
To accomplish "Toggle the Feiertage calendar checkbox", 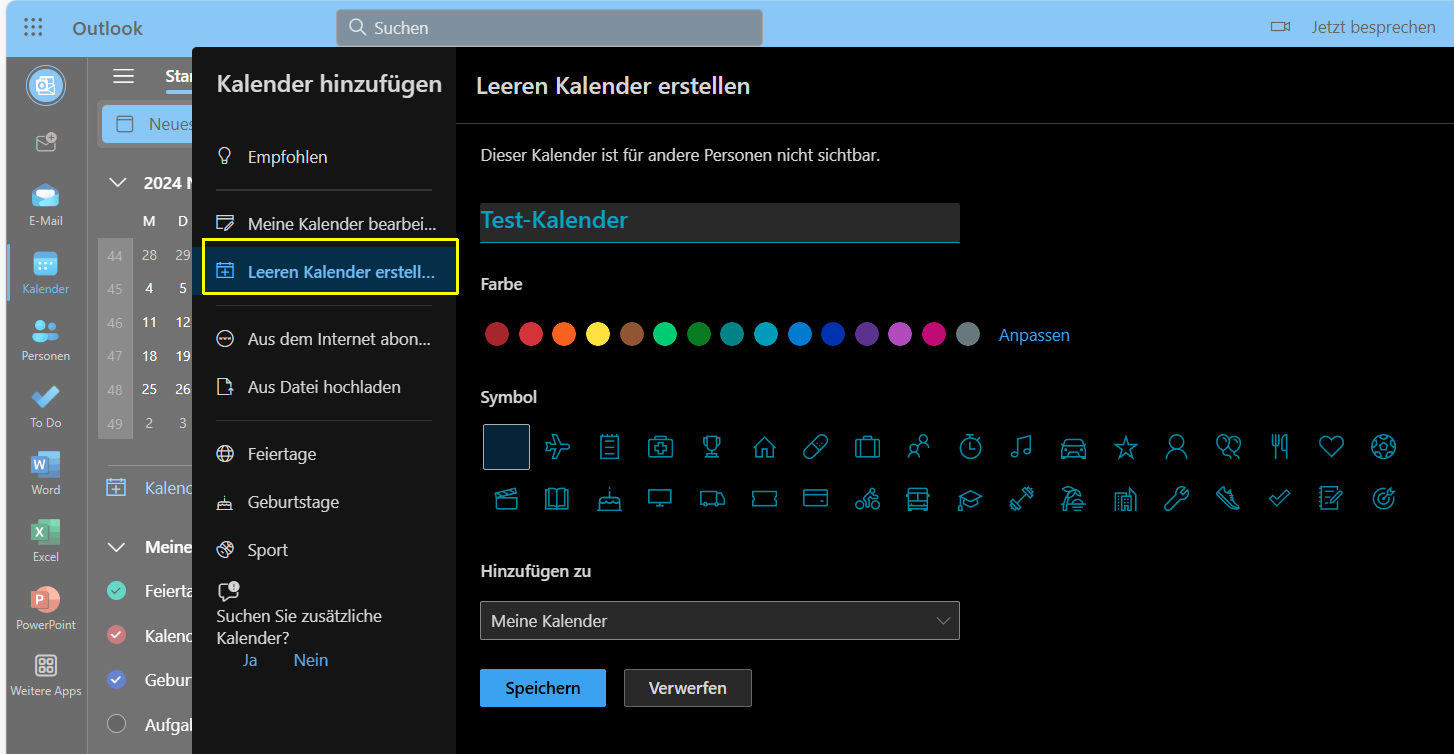I will (x=117, y=591).
